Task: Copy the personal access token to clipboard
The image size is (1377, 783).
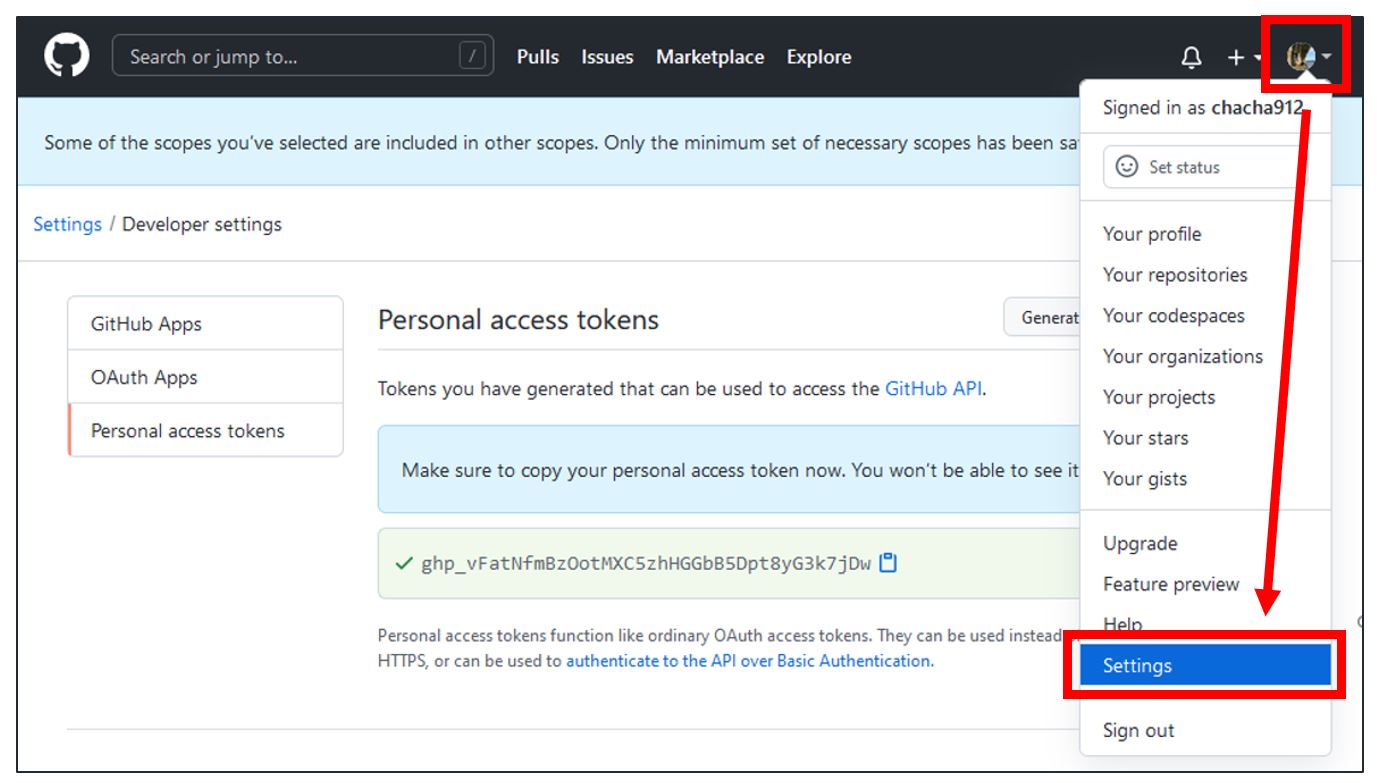Action: coord(888,563)
